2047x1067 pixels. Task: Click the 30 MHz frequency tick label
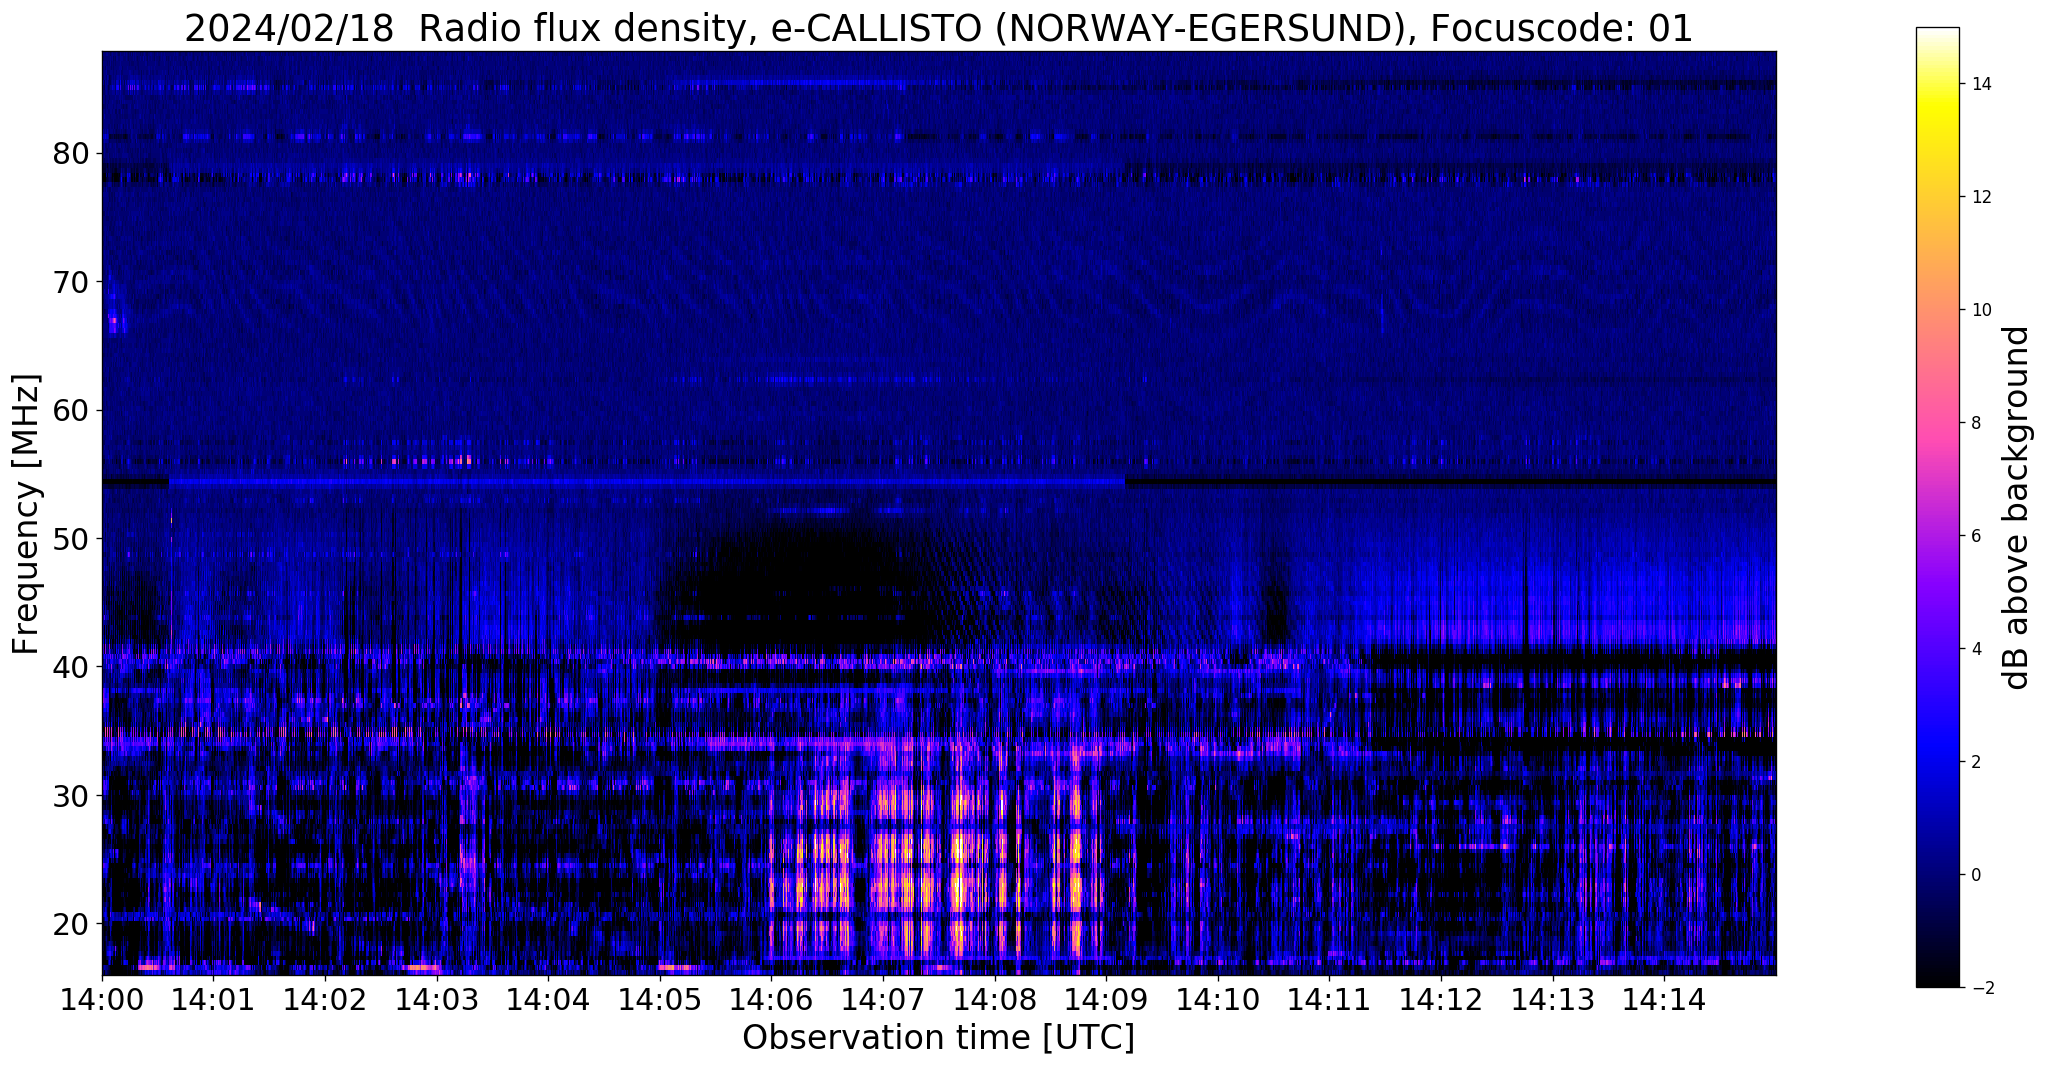[x=71, y=795]
